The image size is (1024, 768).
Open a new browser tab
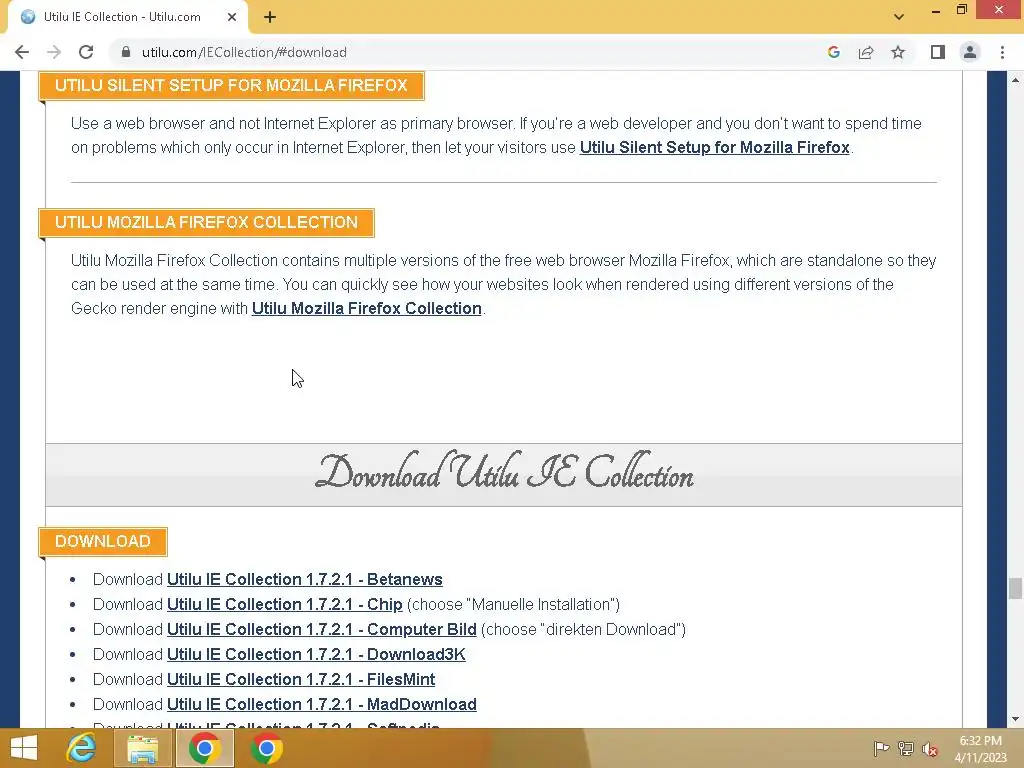pos(270,17)
